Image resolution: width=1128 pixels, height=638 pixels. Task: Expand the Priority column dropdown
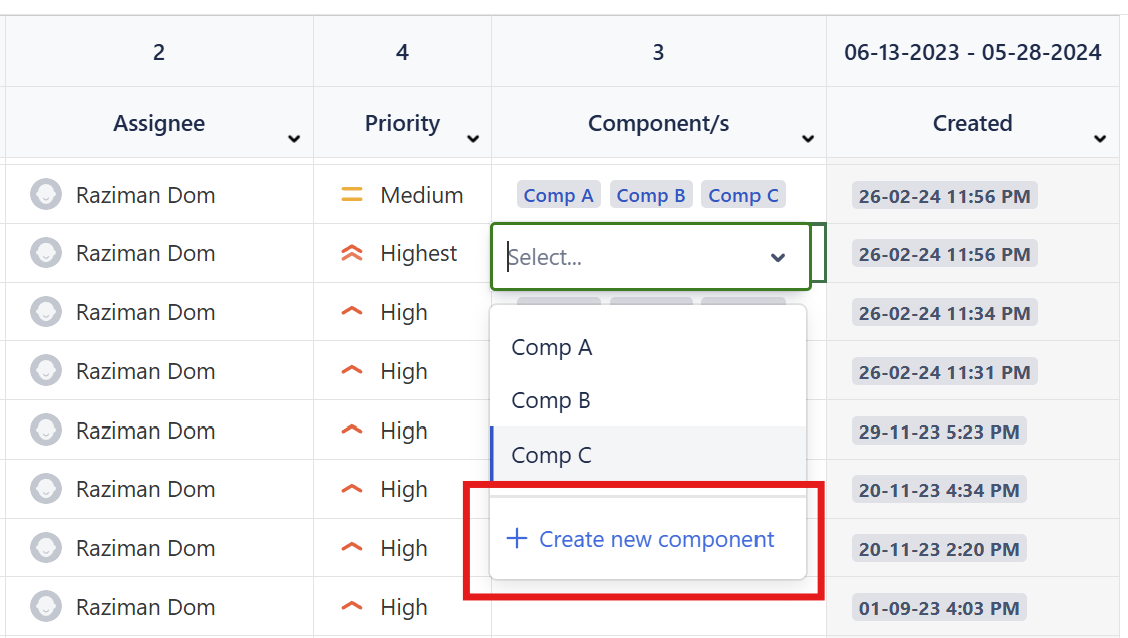[472, 140]
